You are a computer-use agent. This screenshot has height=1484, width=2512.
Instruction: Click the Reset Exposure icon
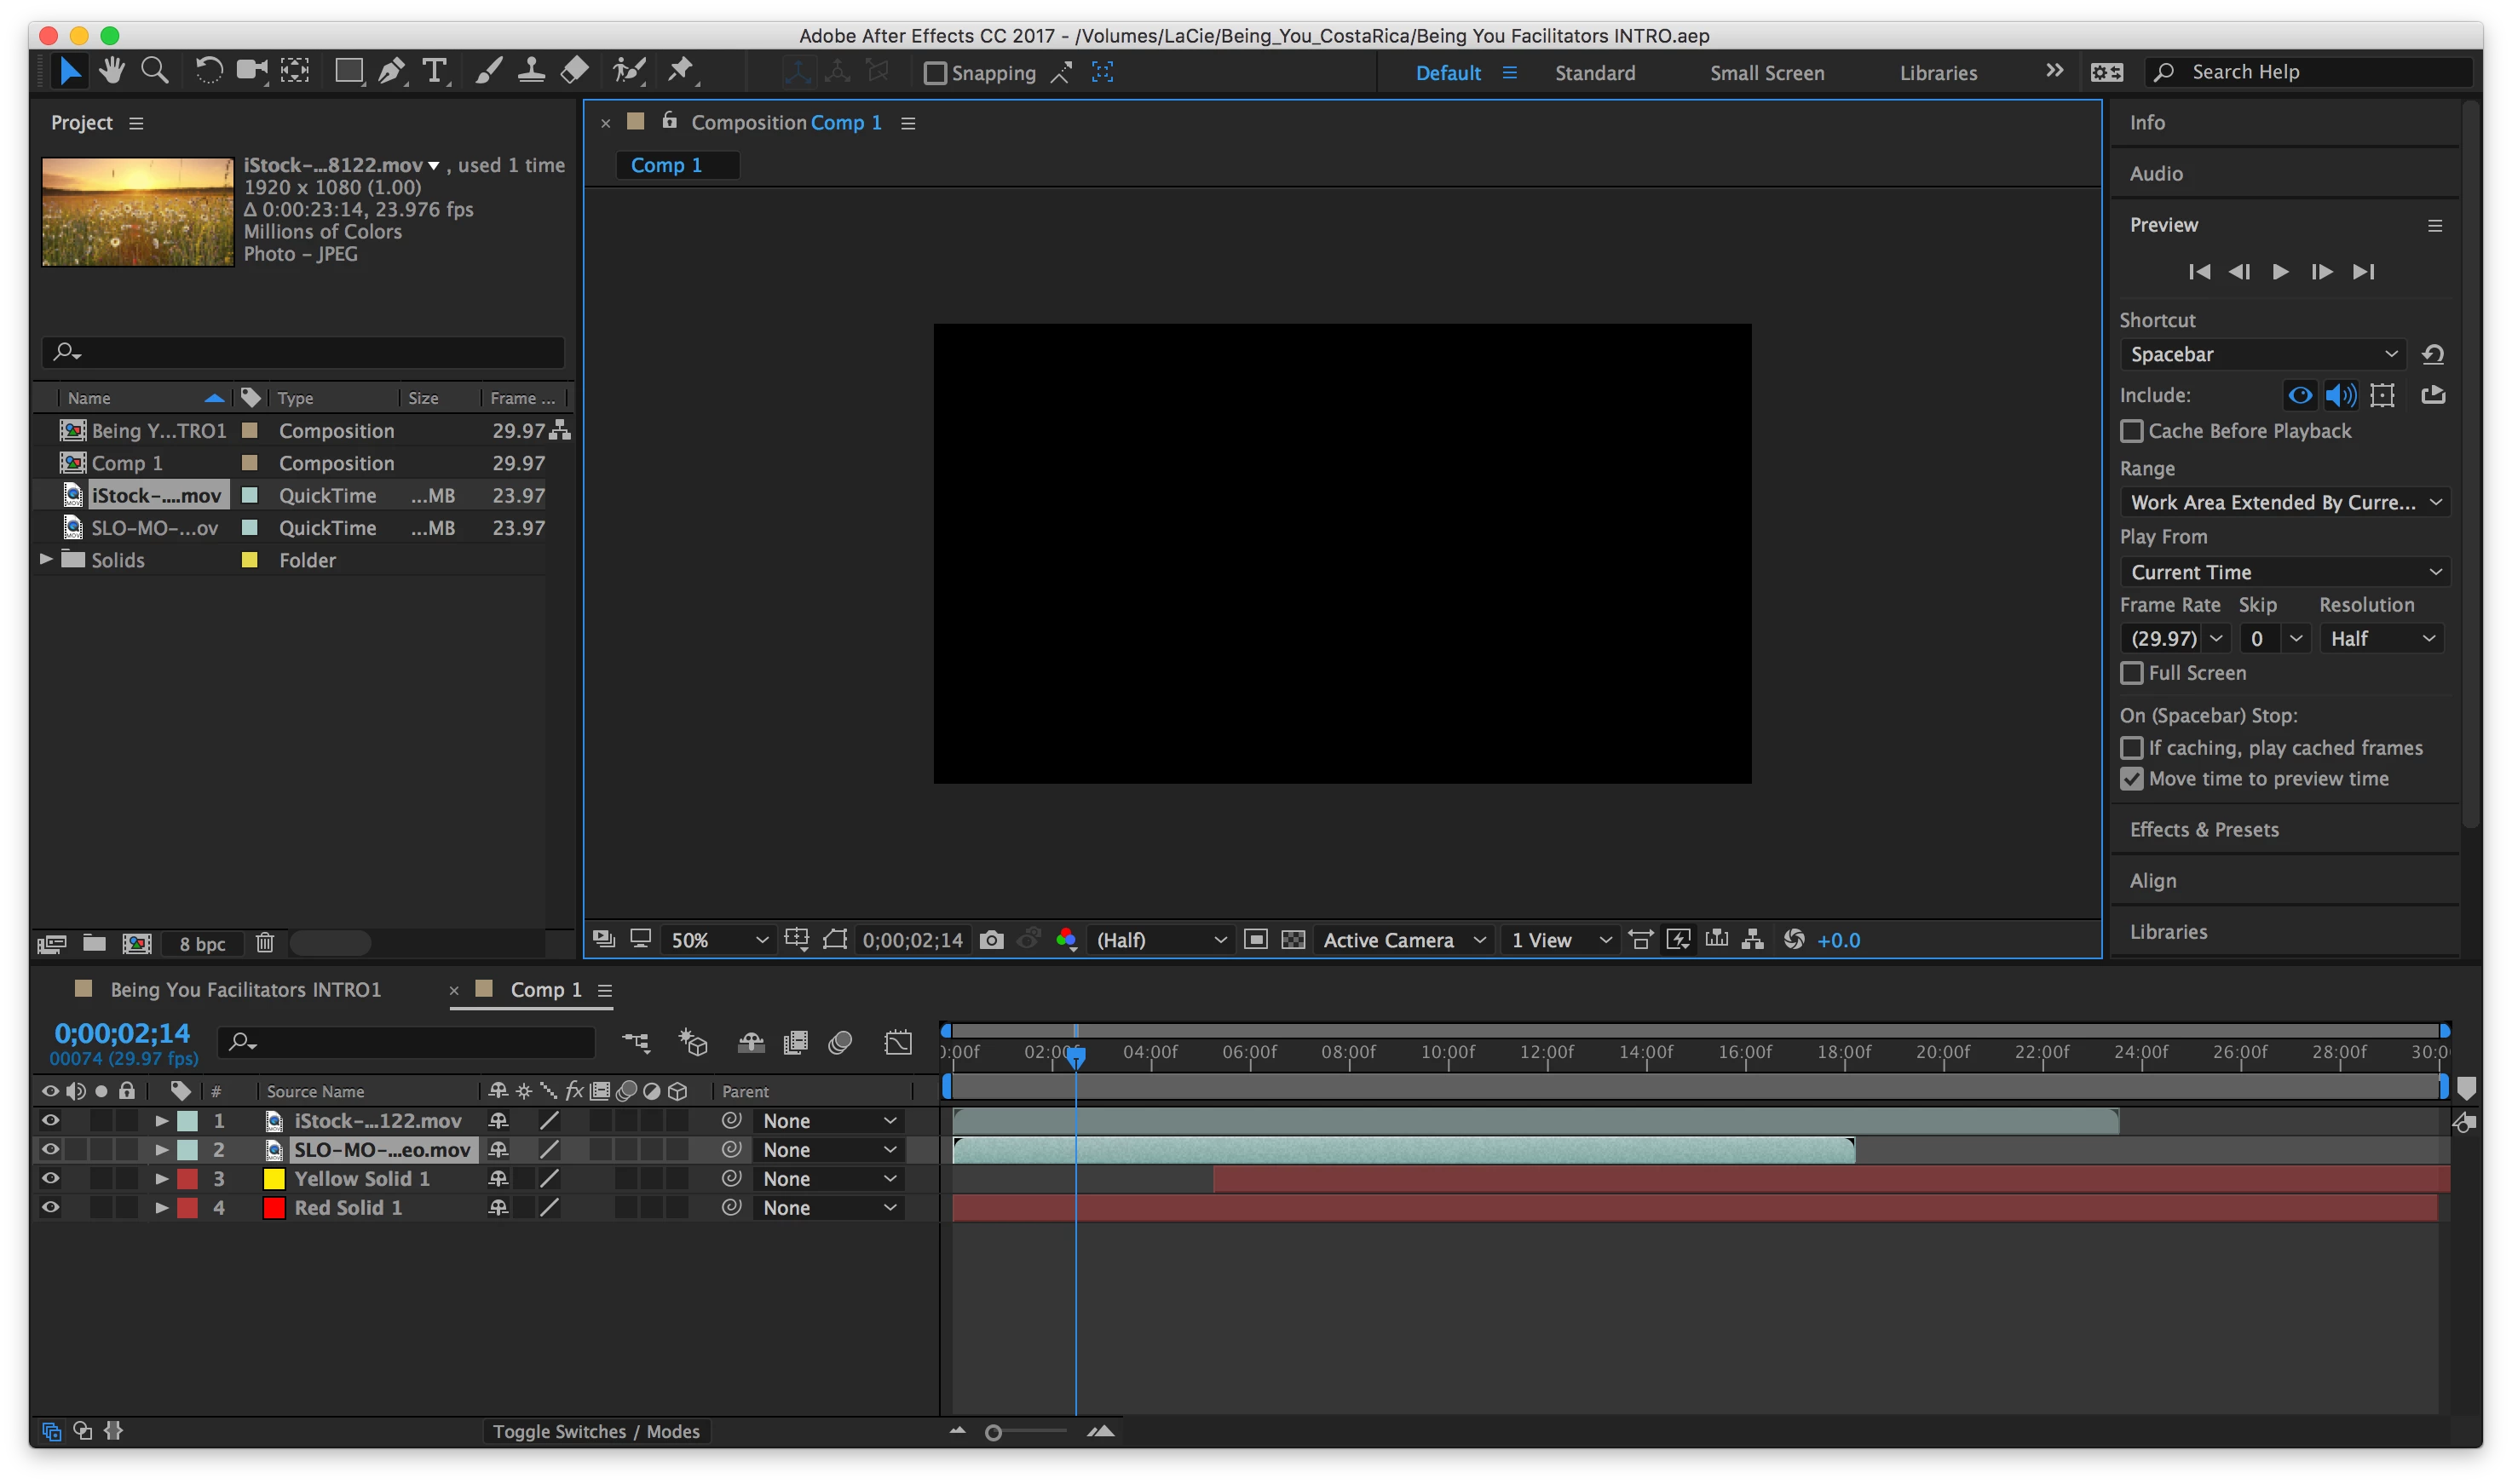pos(1794,940)
